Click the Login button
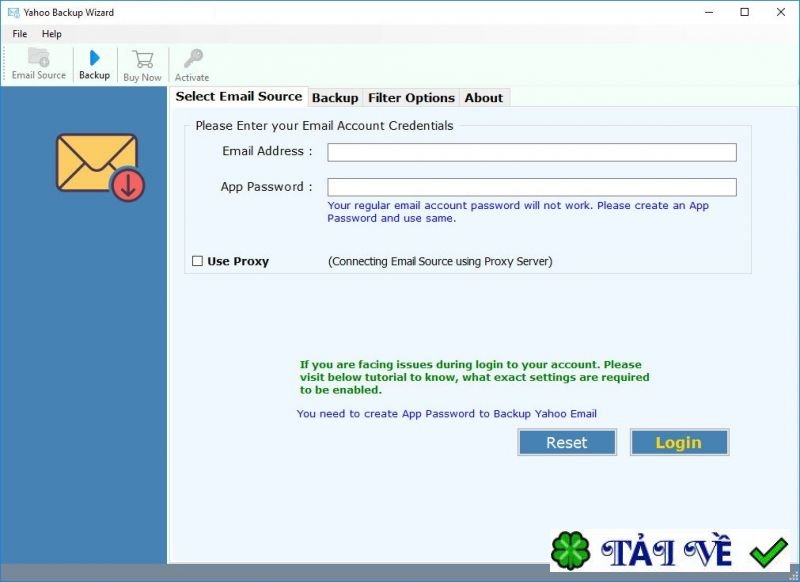Image resolution: width=800 pixels, height=582 pixels. coord(679,442)
